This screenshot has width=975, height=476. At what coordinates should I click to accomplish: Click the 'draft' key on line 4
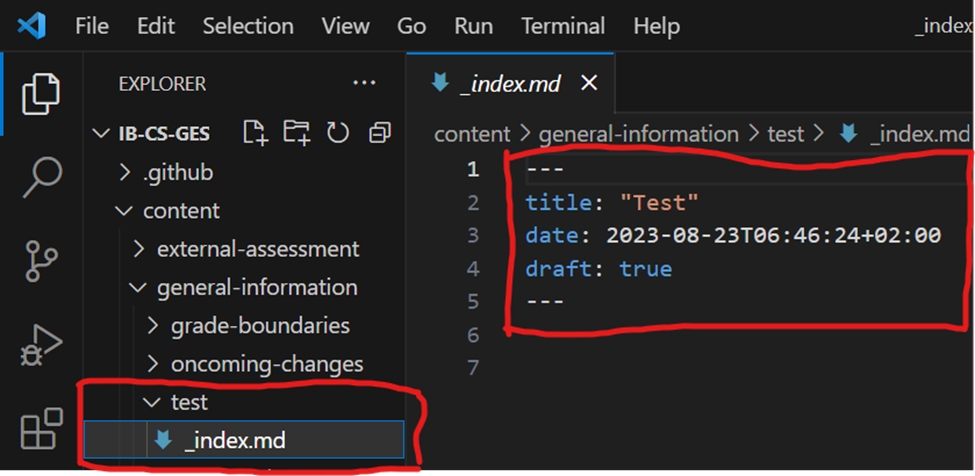559,269
